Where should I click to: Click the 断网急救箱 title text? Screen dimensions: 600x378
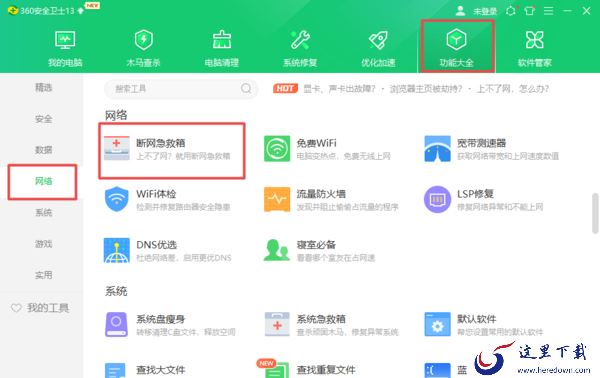coord(161,143)
